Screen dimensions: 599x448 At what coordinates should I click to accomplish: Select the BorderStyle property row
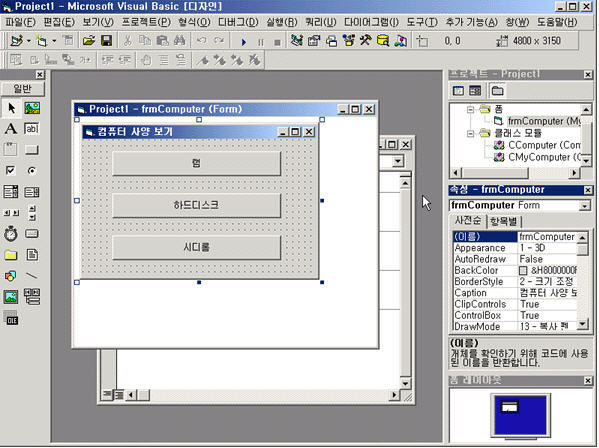pyautogui.click(x=515, y=281)
